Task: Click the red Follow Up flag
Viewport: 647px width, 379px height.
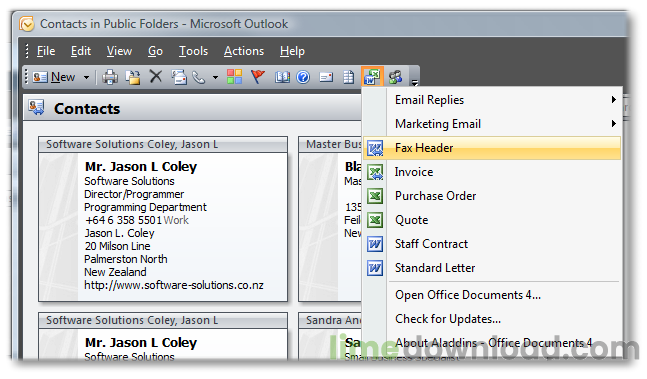Action: tap(258, 77)
